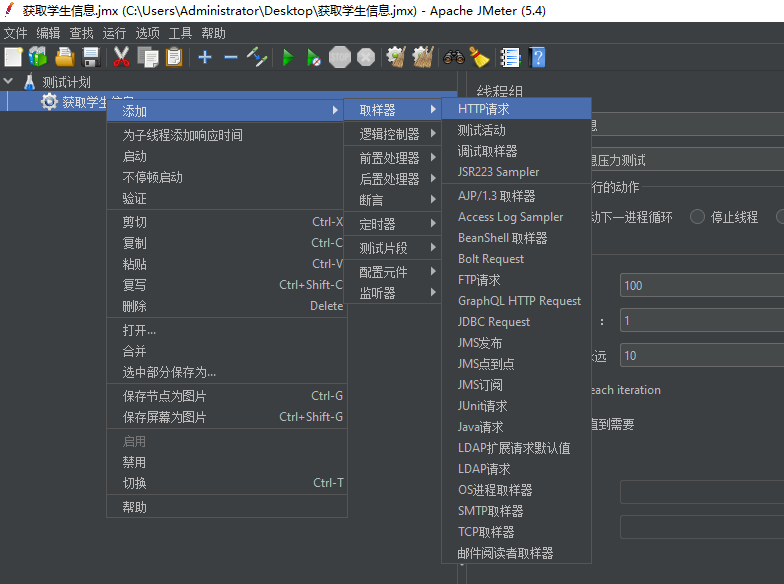The width and height of the screenshot is (784, 584).
Task: Click the Clear broom-with-gear icon
Action: coord(396,57)
